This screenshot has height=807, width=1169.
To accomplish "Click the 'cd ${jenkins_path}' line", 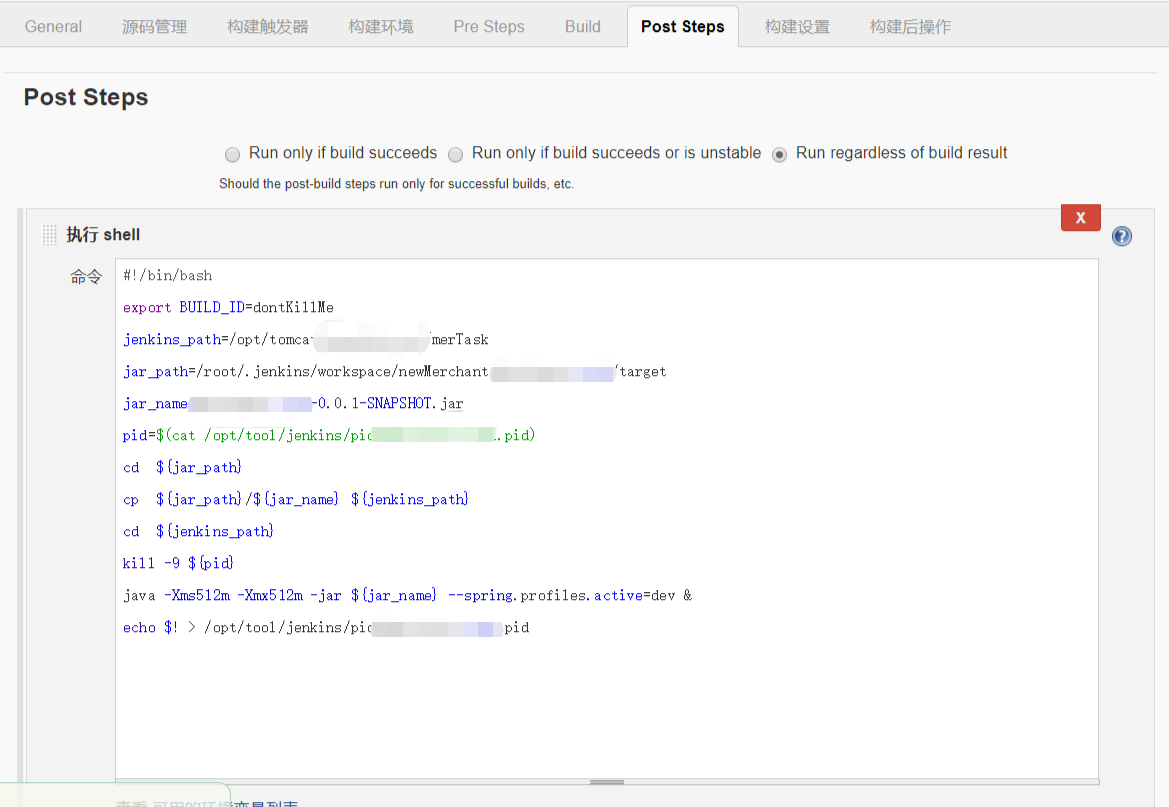I will (x=198, y=531).
